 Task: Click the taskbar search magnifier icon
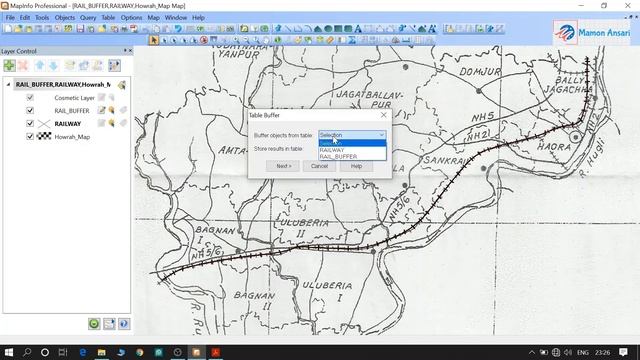[x=27, y=352]
